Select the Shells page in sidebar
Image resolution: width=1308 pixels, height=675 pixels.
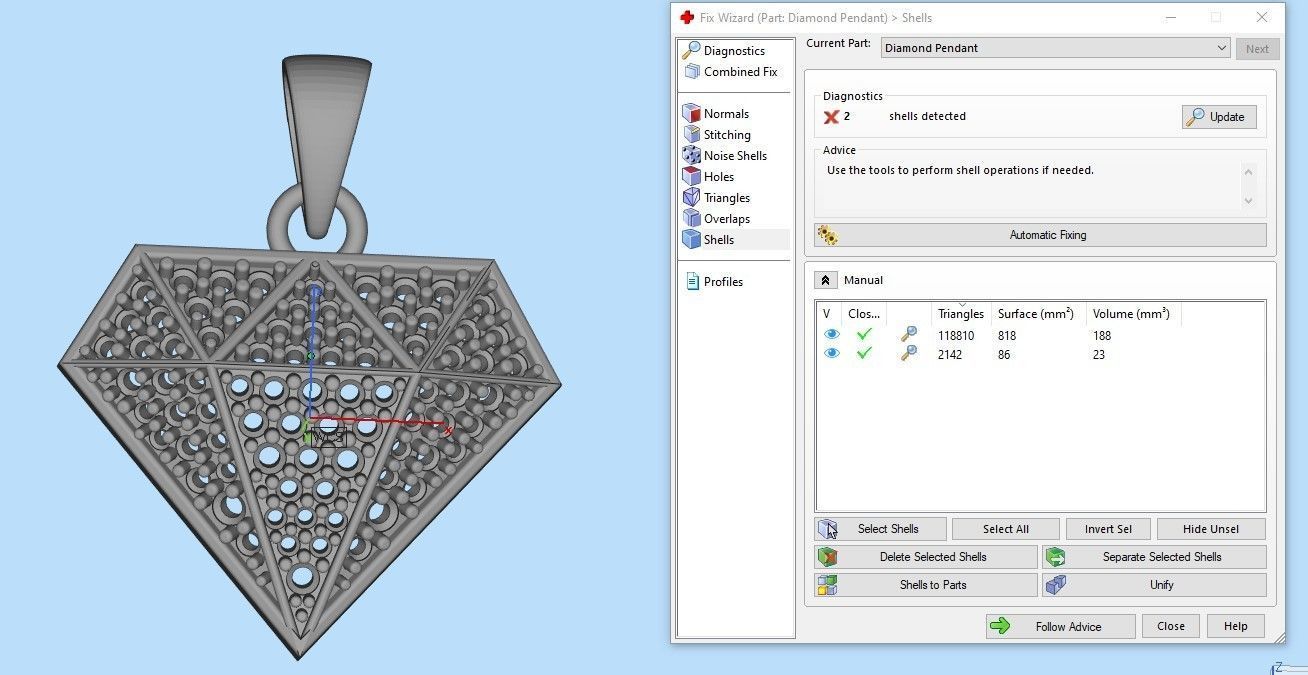click(x=719, y=240)
